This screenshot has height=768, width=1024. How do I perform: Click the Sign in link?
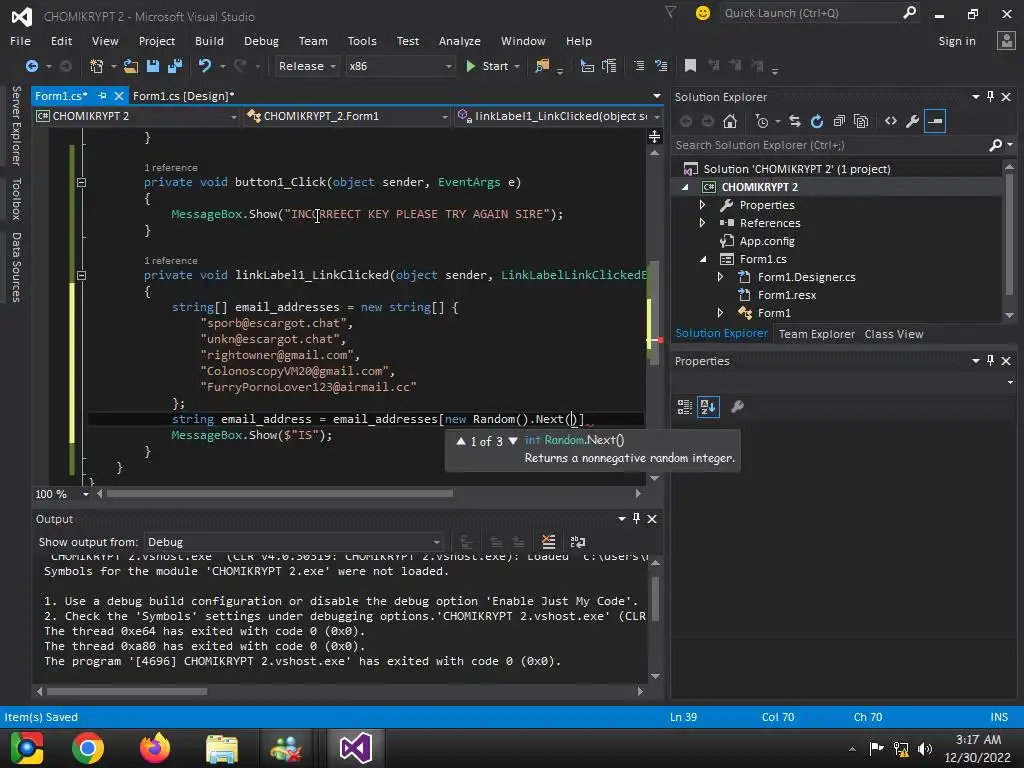coord(957,41)
